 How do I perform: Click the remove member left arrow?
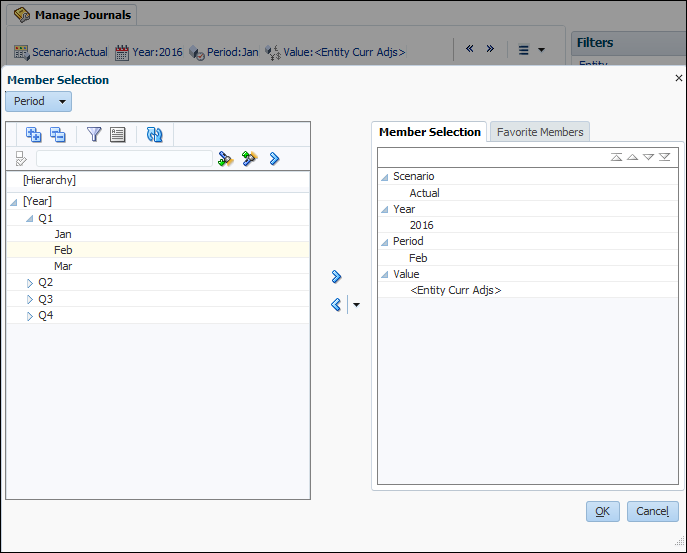tap(336, 305)
